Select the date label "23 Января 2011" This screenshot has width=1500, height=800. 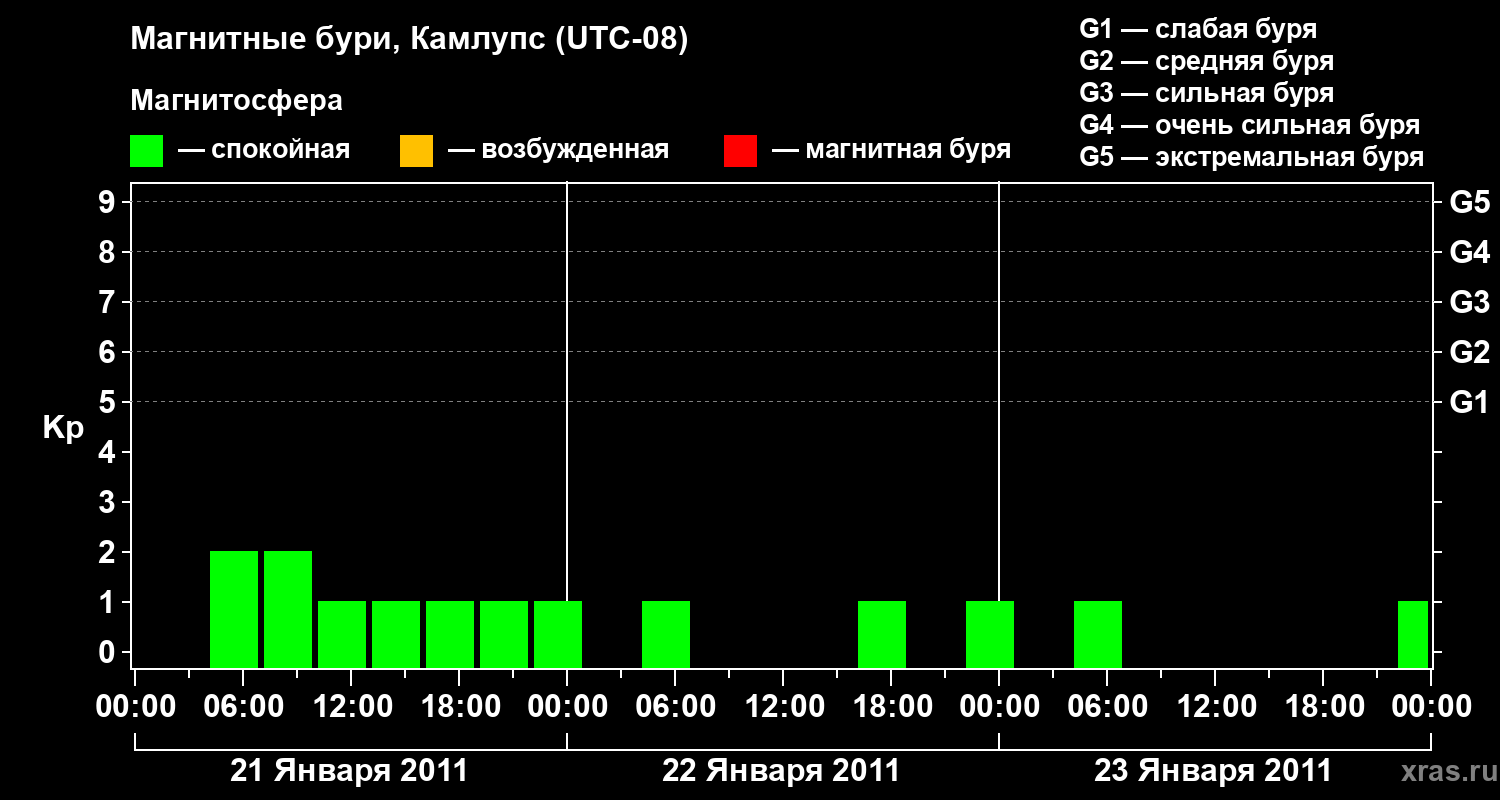tap(1213, 771)
